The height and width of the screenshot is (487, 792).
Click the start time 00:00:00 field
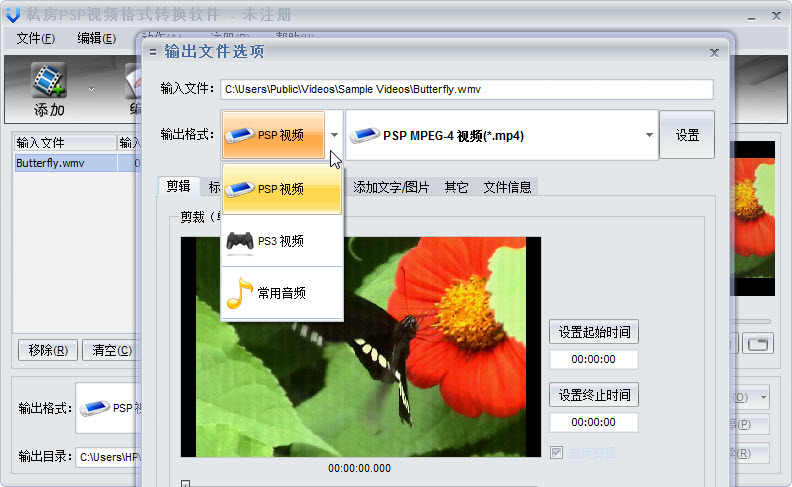click(x=593, y=359)
